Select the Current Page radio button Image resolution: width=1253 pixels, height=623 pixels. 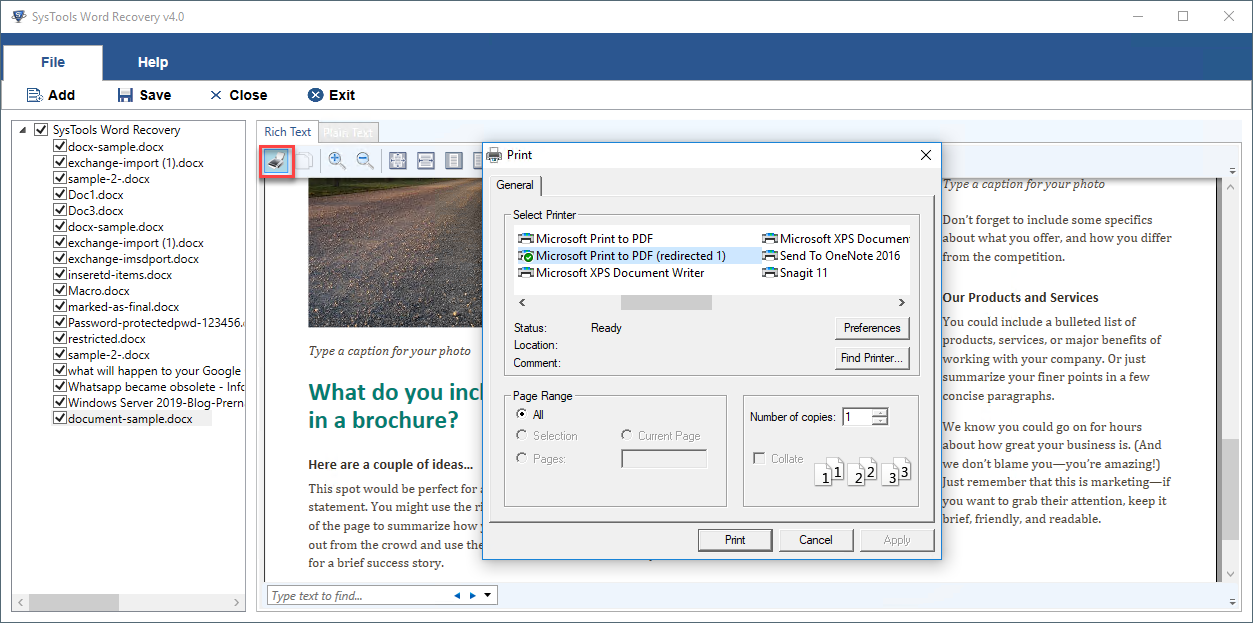coord(627,435)
